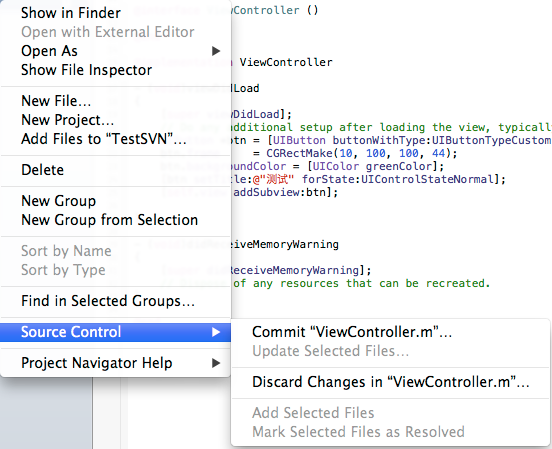Click the forState:UIControlStateNormal code line
The image size is (552, 449).
(369, 180)
